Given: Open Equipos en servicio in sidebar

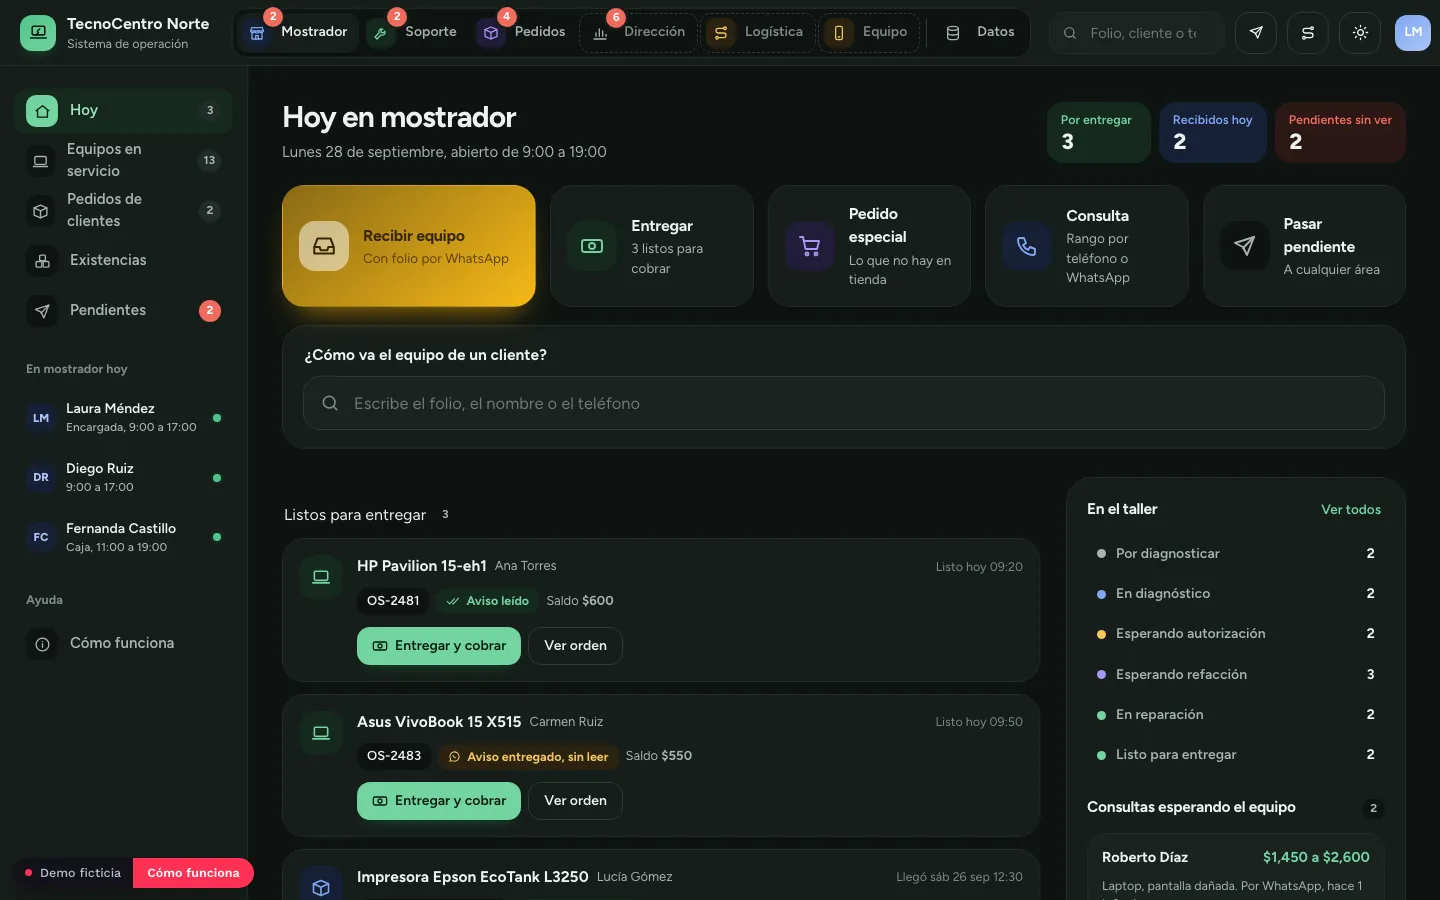Looking at the screenshot, I should pyautogui.click(x=124, y=160).
